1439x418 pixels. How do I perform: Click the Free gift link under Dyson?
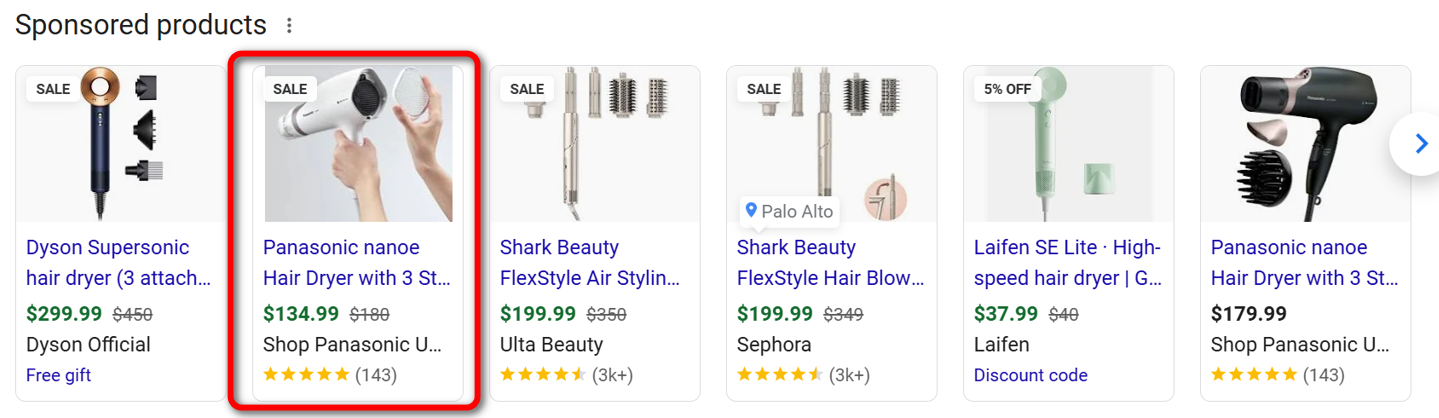coord(59,375)
